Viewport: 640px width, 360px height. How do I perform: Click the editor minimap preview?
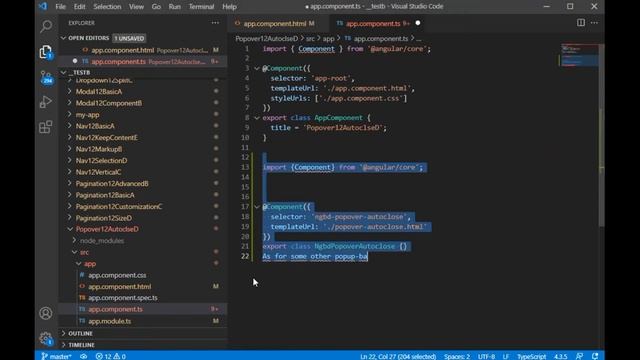pyautogui.click(x=580, y=56)
